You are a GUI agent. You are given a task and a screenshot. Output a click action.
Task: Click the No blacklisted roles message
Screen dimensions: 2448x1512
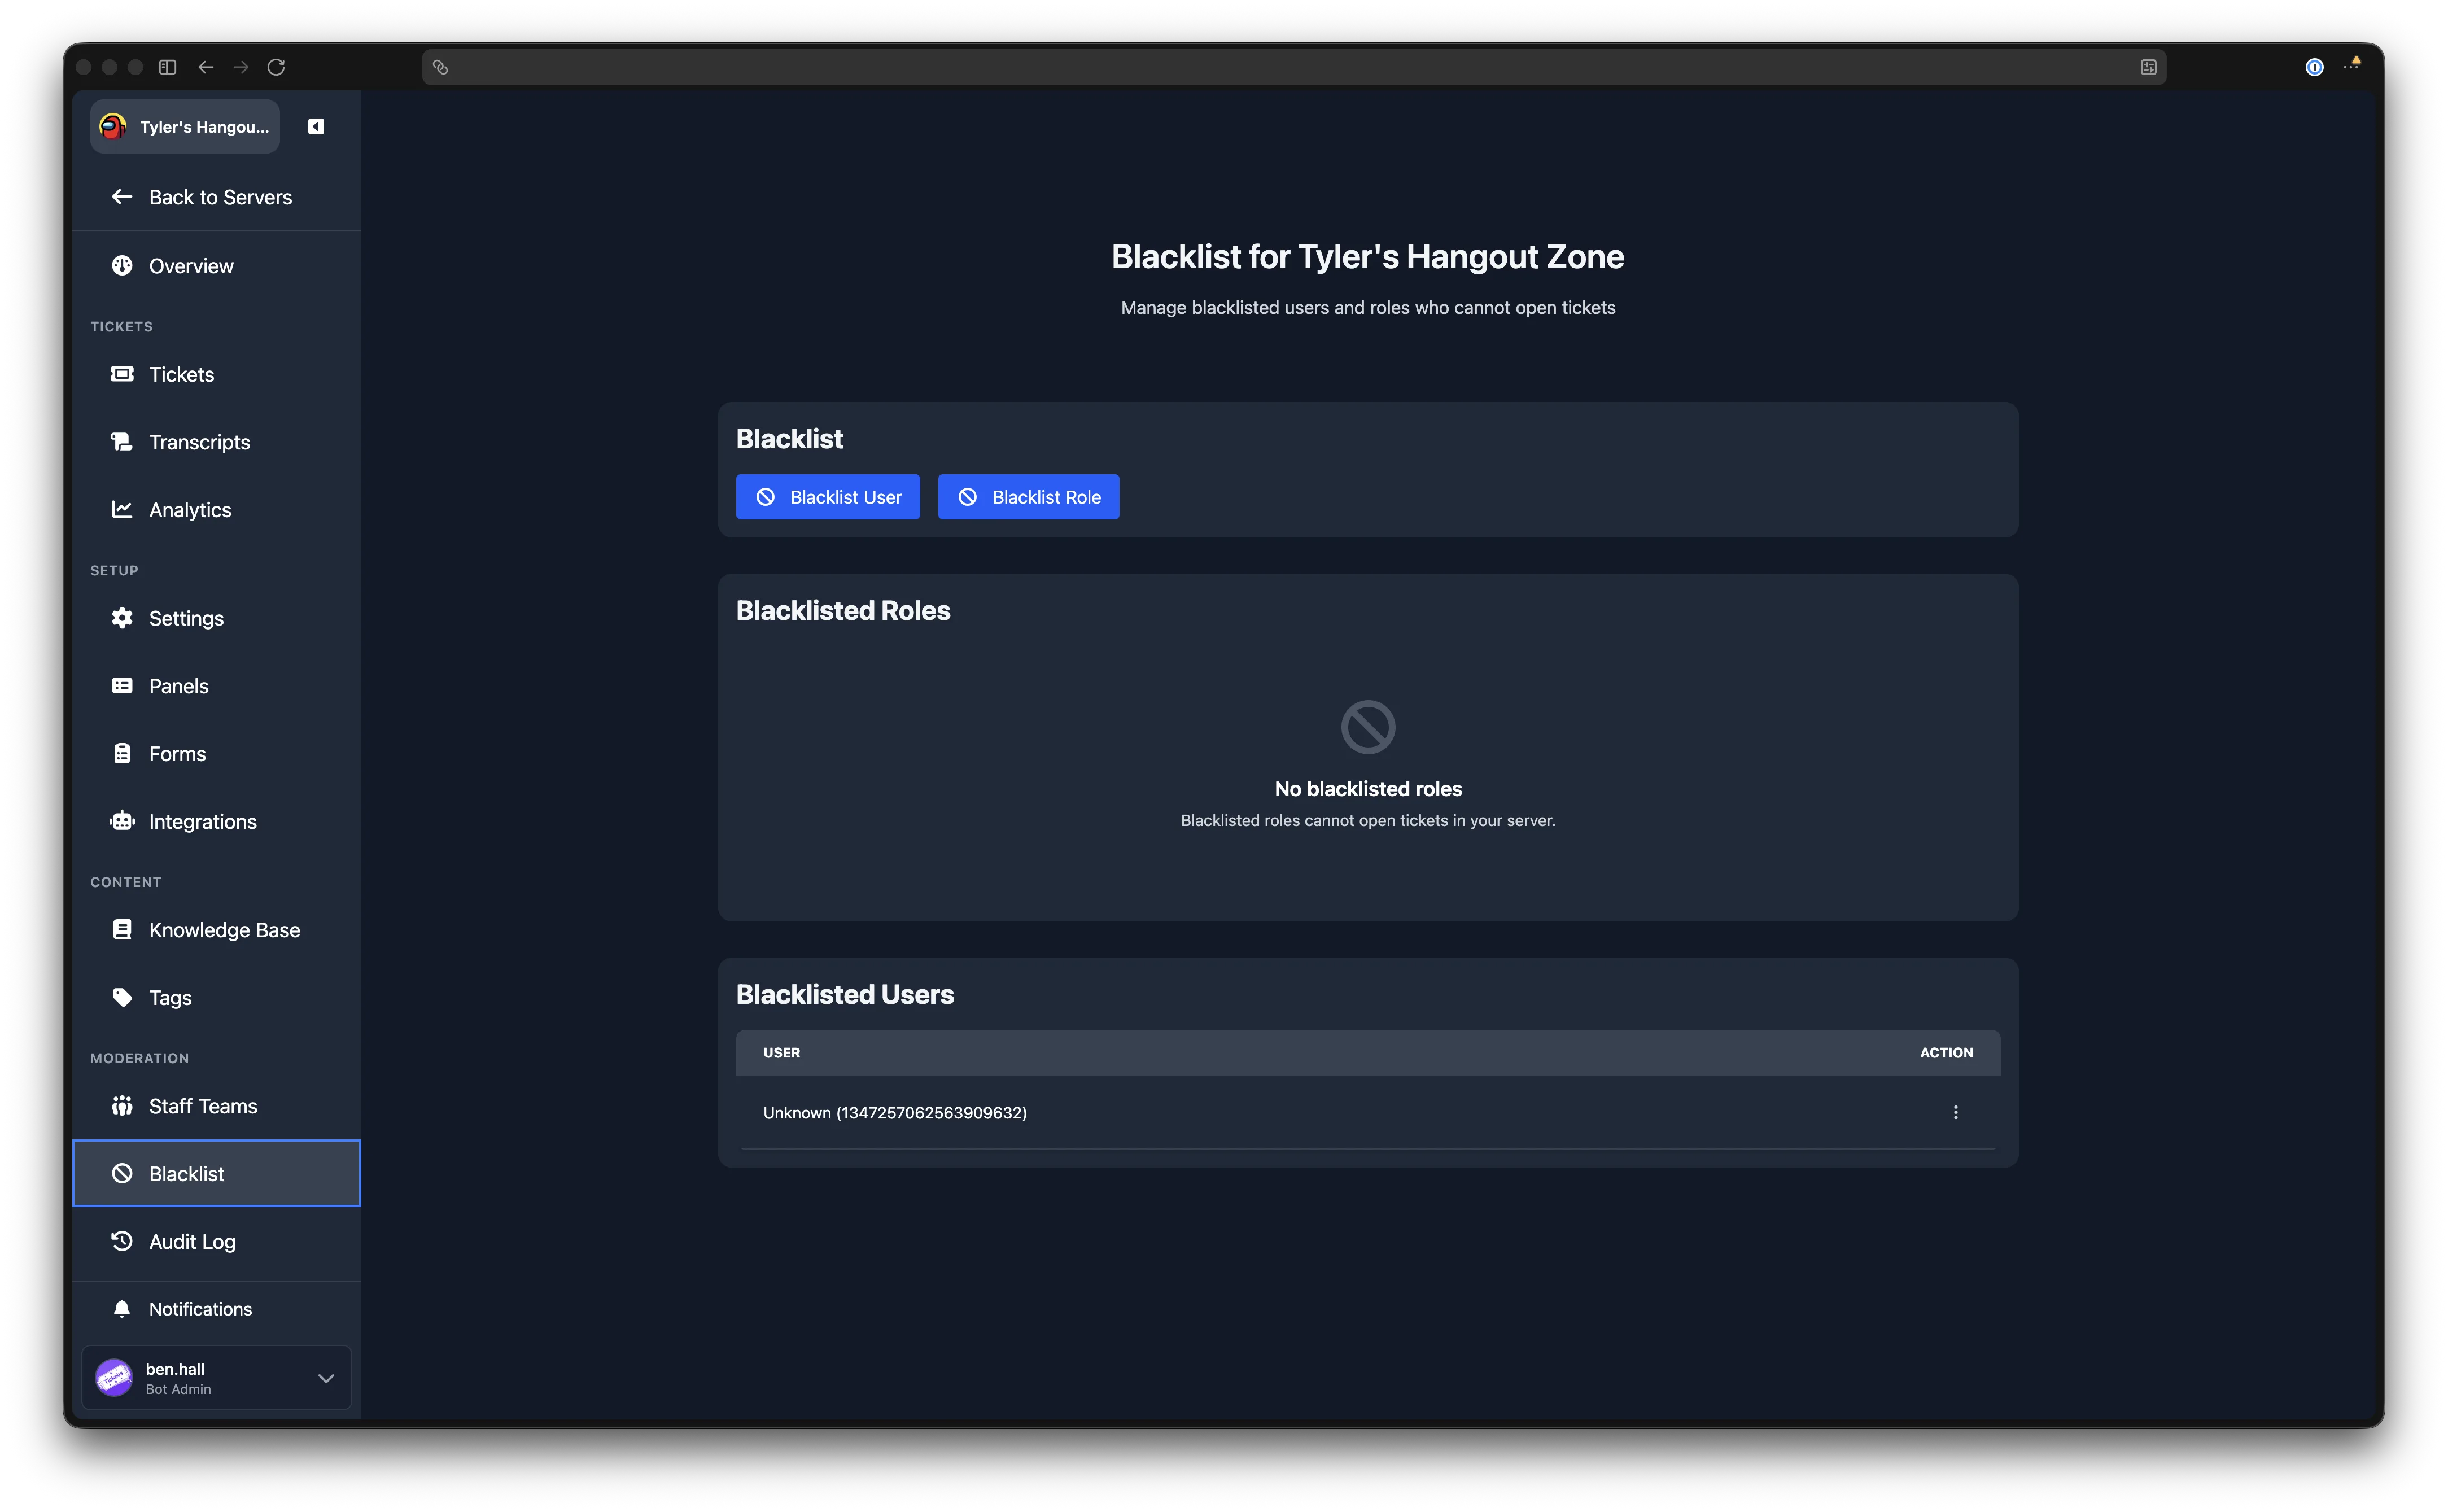[1368, 789]
